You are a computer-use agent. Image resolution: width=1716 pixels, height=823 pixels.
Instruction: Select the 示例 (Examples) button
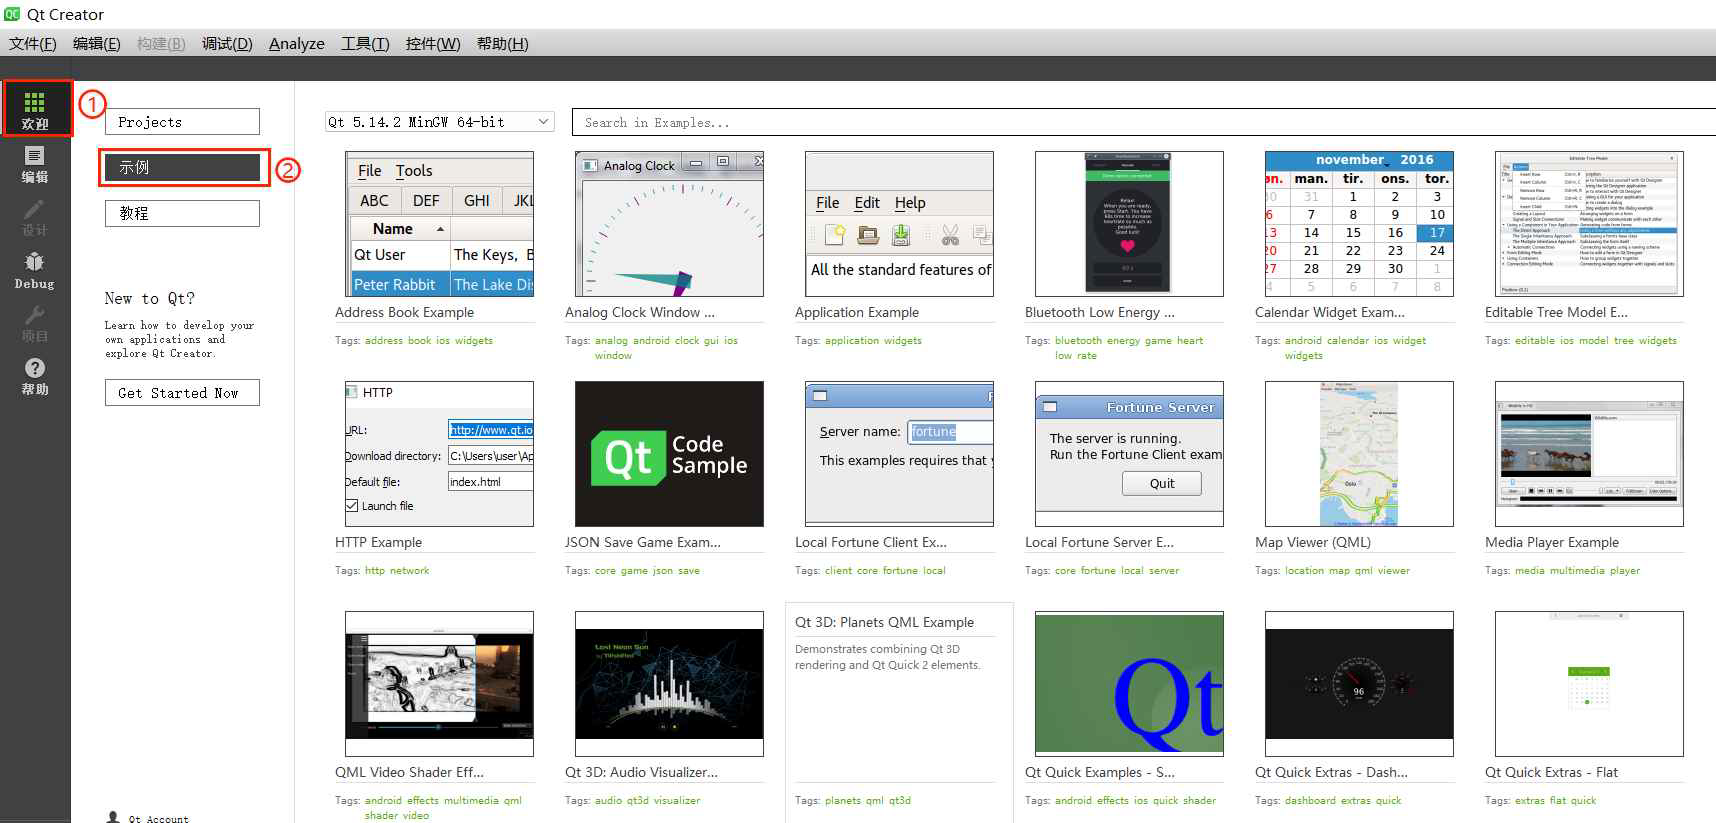pos(182,167)
